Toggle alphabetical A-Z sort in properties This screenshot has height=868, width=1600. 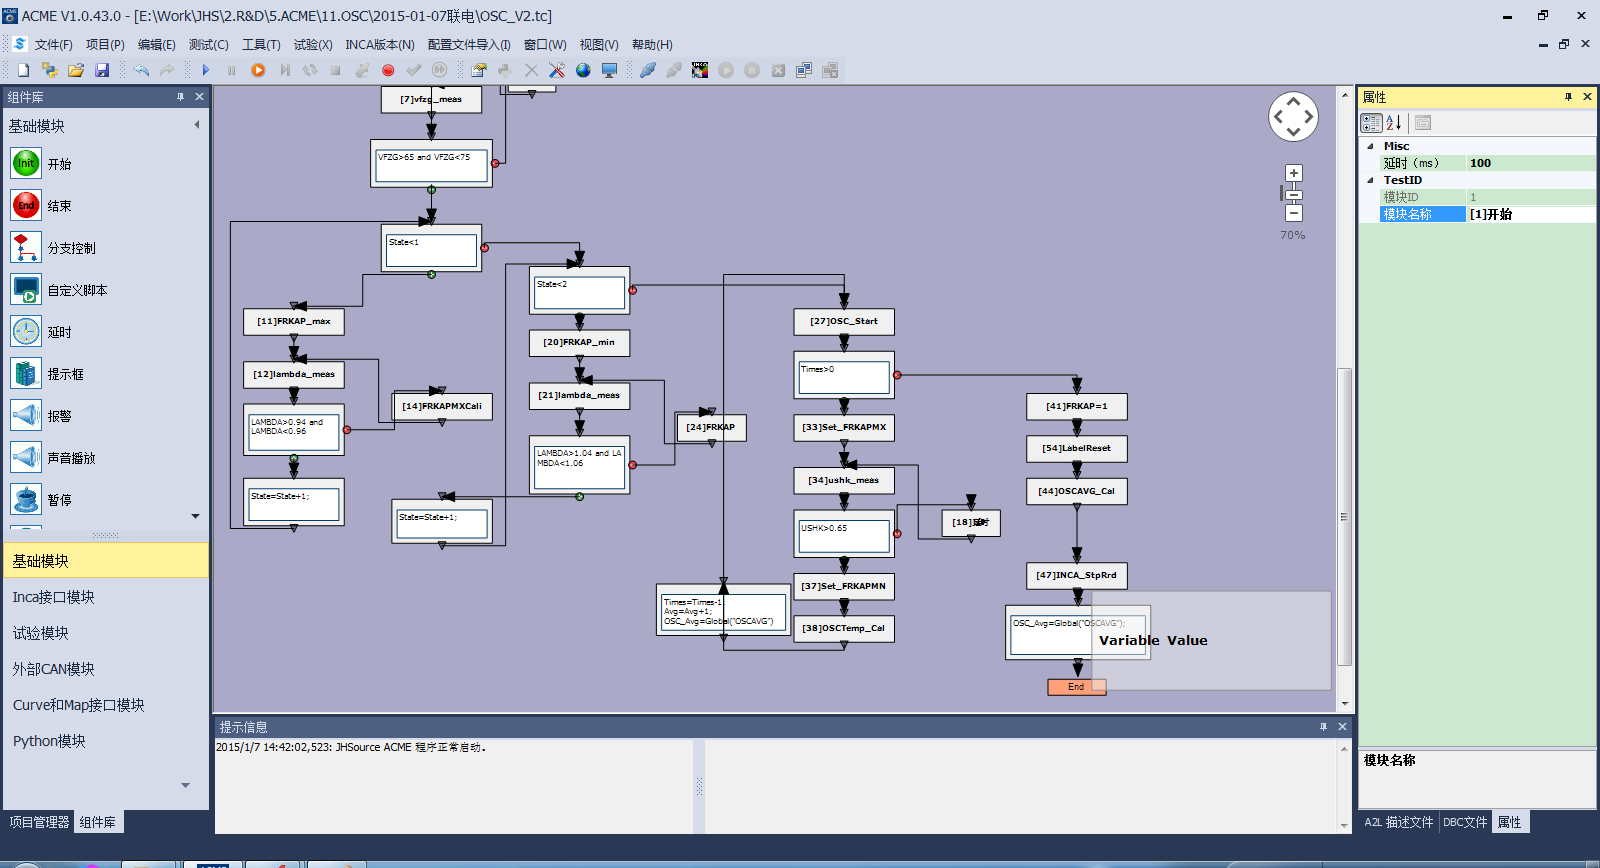pyautogui.click(x=1394, y=123)
